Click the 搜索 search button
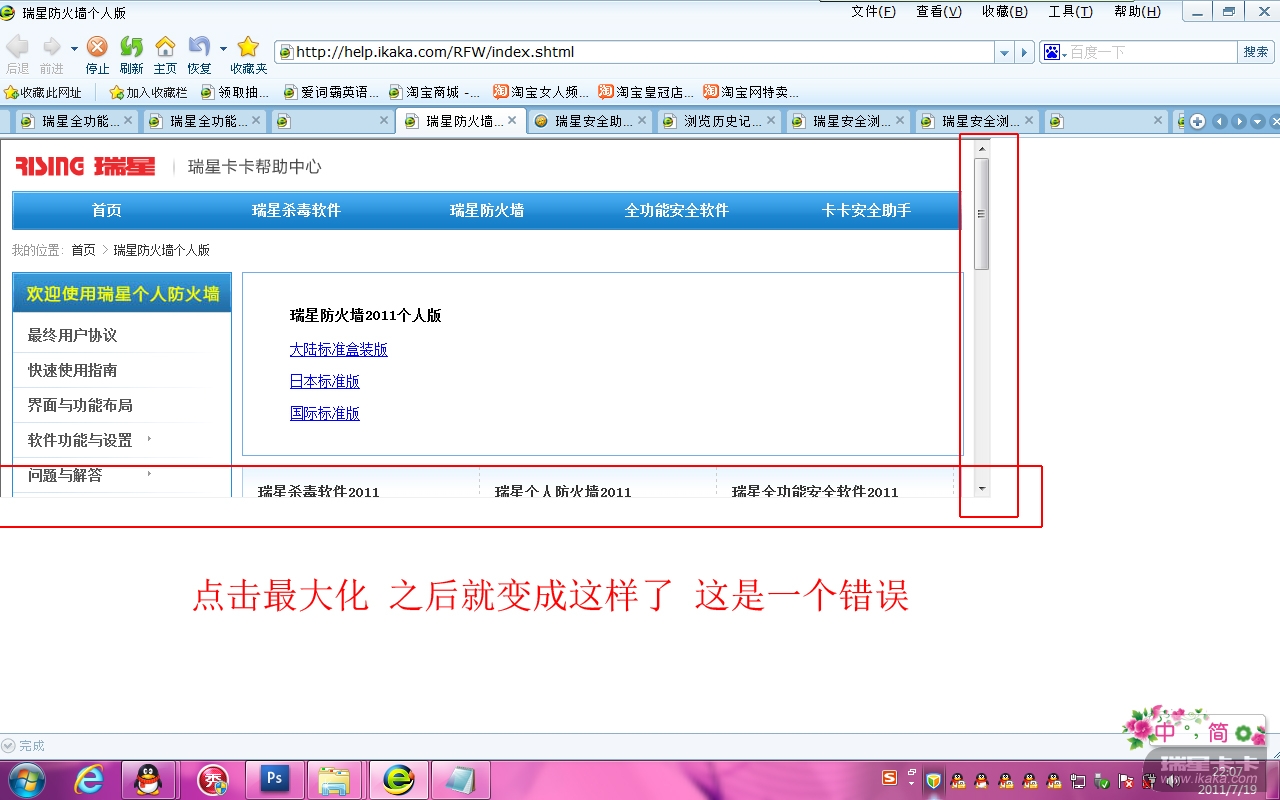The width and height of the screenshot is (1280, 800). pos(1256,52)
